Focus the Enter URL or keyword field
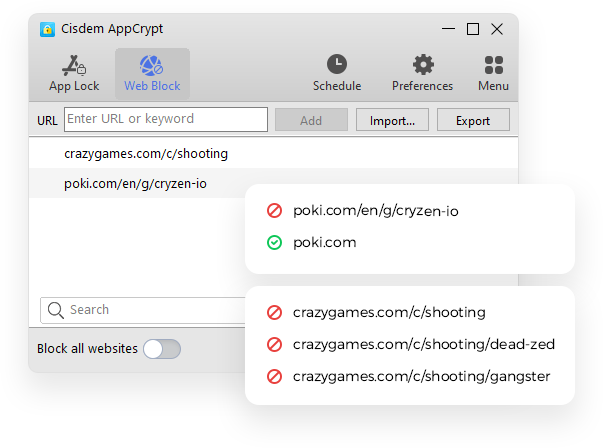 pyautogui.click(x=166, y=119)
